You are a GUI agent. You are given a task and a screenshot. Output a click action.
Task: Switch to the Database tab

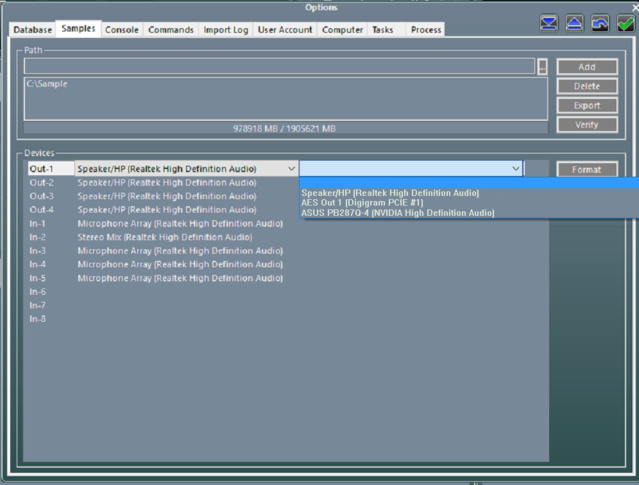pyautogui.click(x=33, y=30)
